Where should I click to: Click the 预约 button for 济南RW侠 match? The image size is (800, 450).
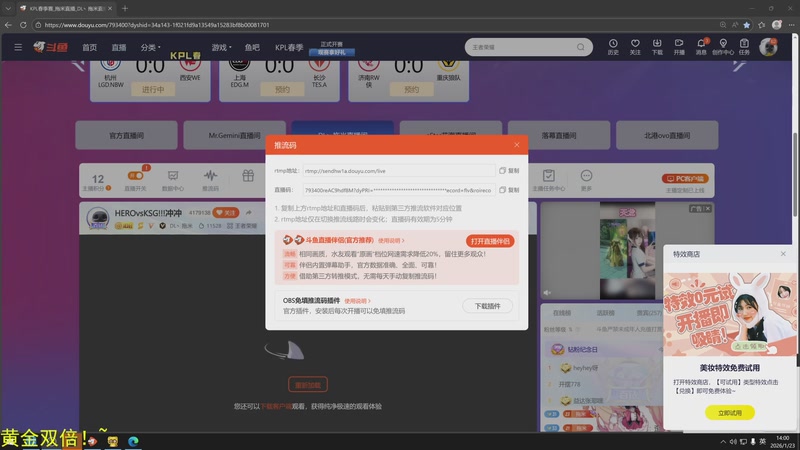coord(411,89)
